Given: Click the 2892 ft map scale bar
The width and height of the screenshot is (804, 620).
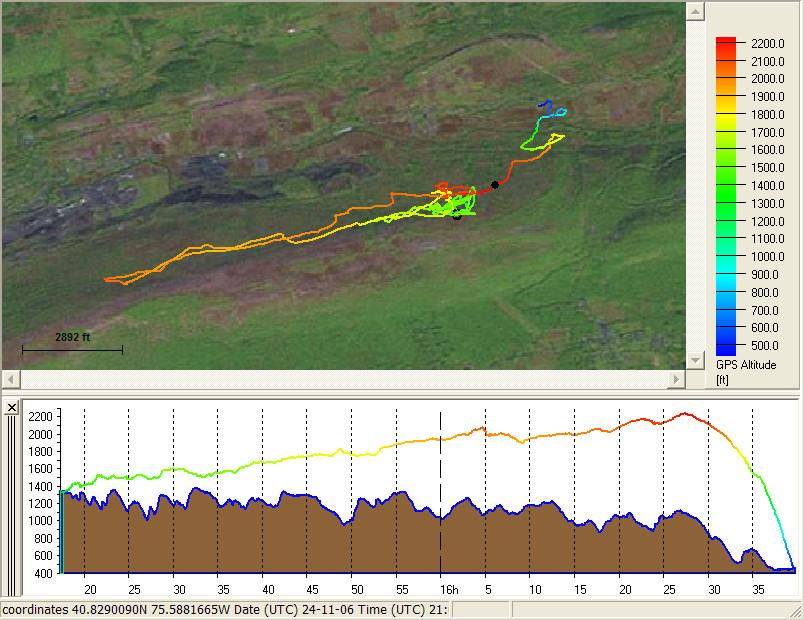Looking at the screenshot, I should coord(72,349).
